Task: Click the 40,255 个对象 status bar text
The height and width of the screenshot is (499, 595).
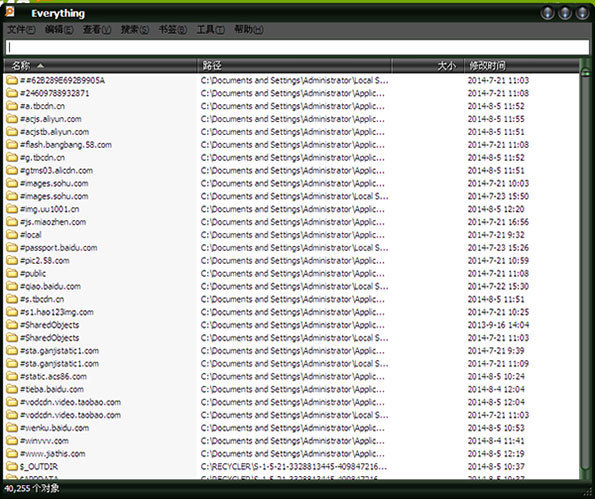Action: pyautogui.click(x=32, y=488)
